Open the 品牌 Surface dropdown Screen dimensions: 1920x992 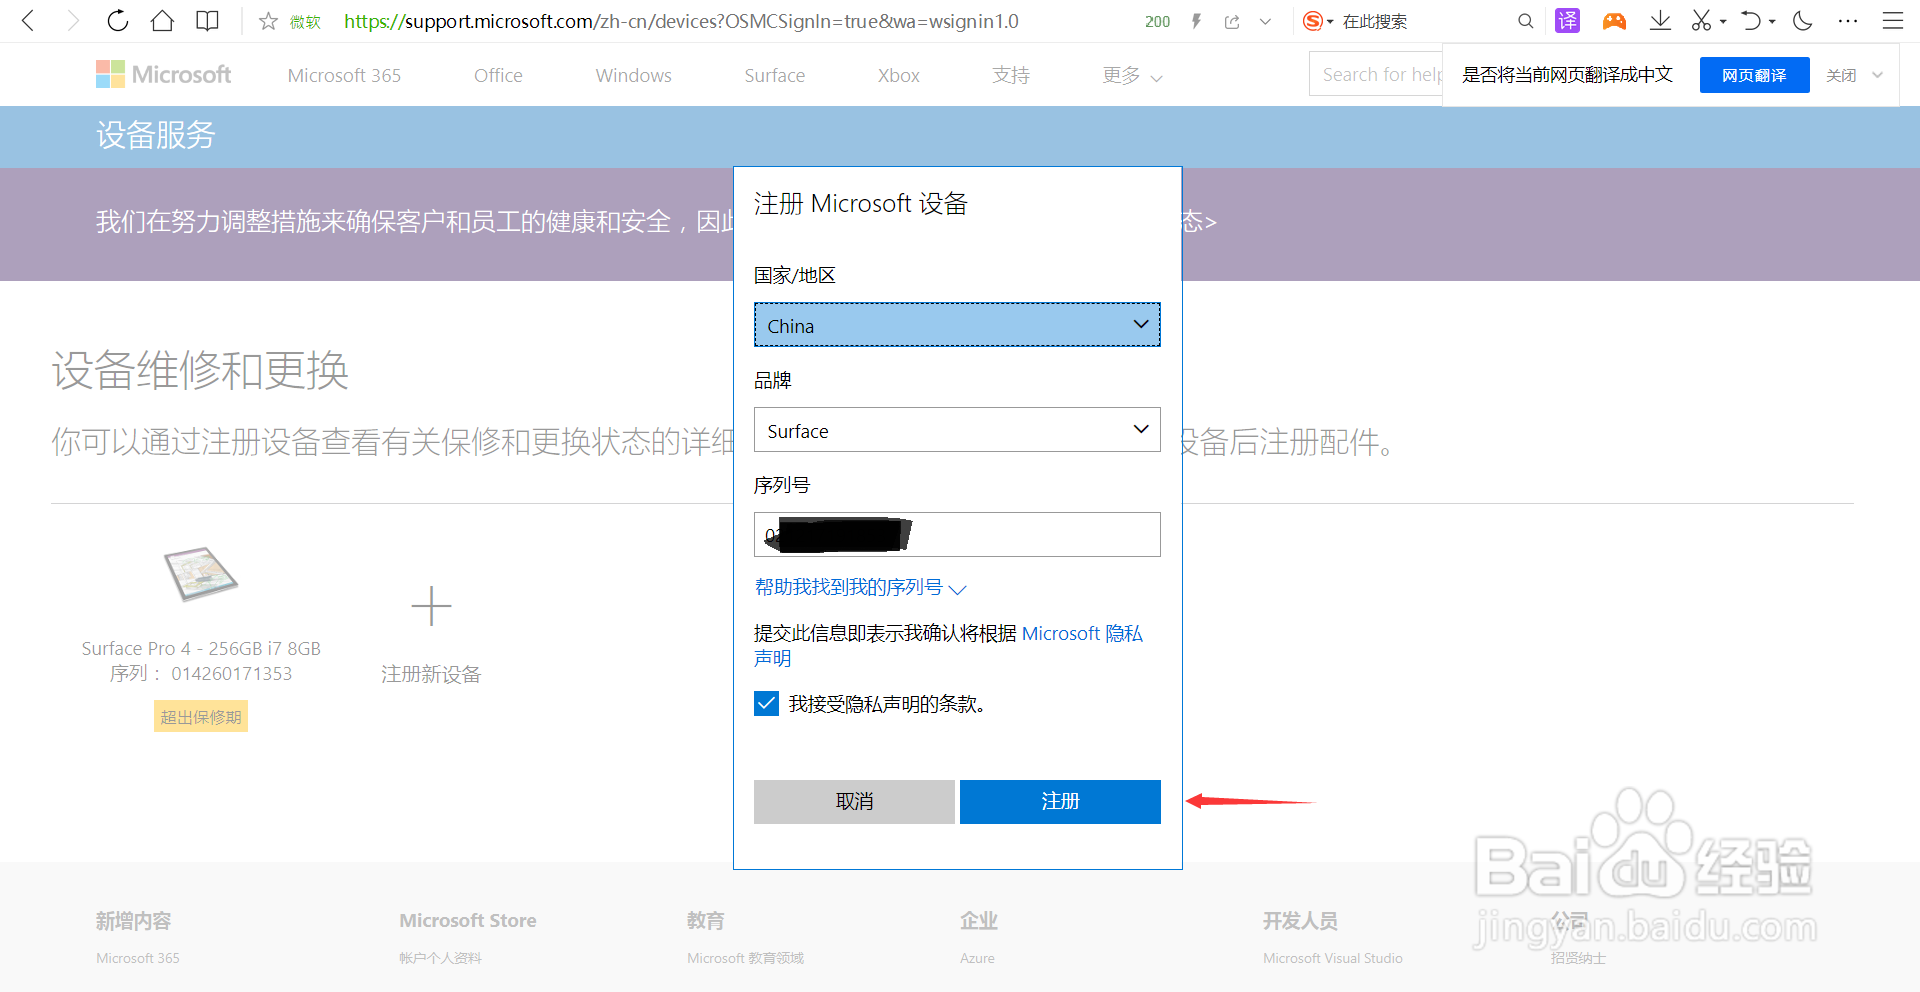pyautogui.click(x=957, y=430)
